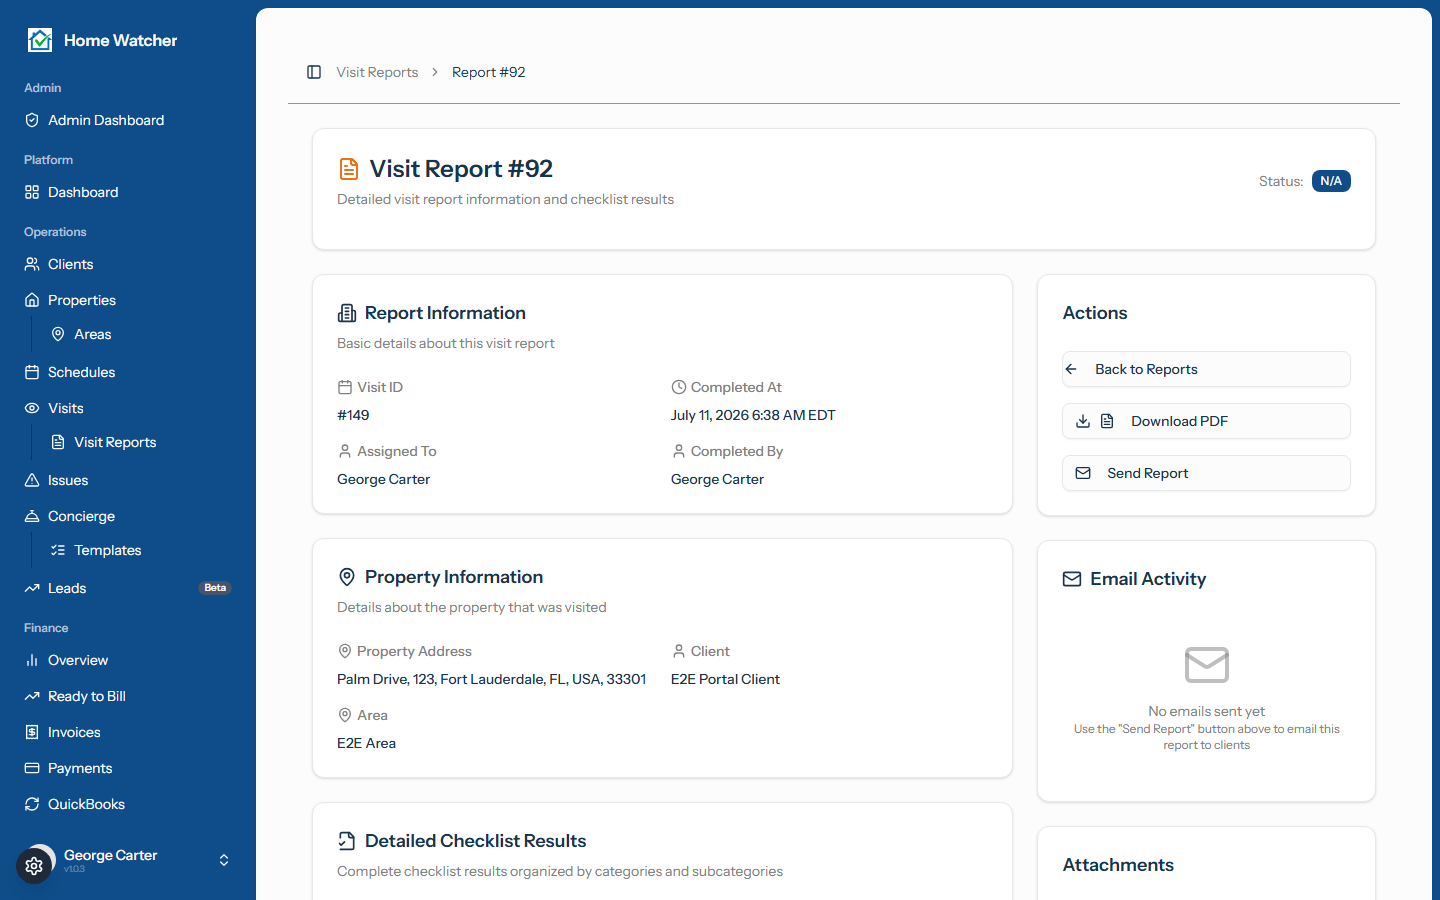Click the Dashboard grid icon
The height and width of the screenshot is (900, 1440).
(x=32, y=192)
